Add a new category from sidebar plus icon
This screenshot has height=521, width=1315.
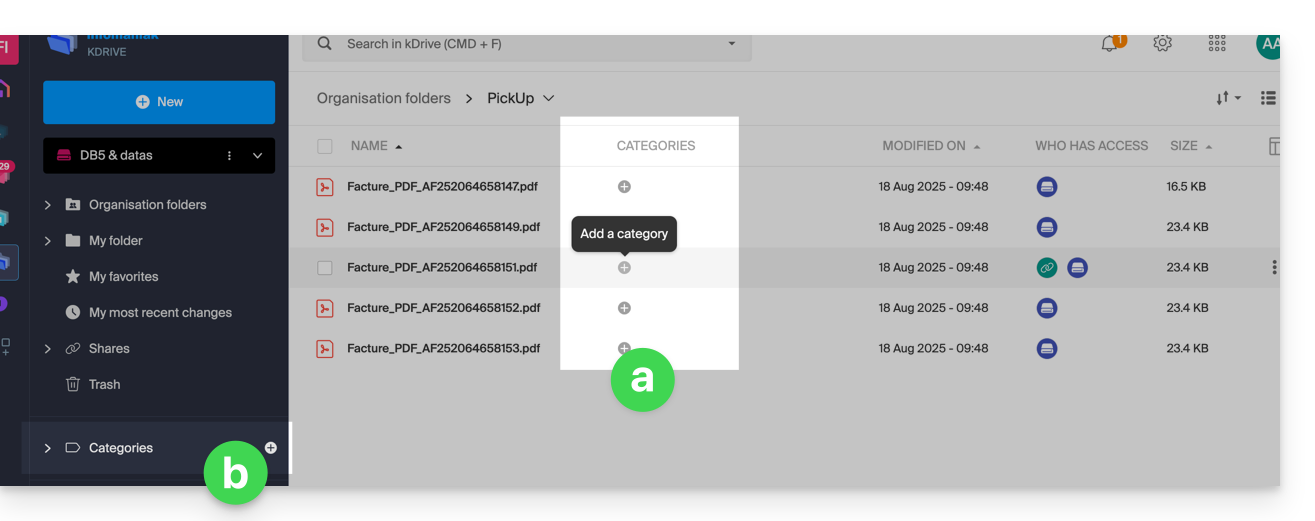[x=271, y=448]
